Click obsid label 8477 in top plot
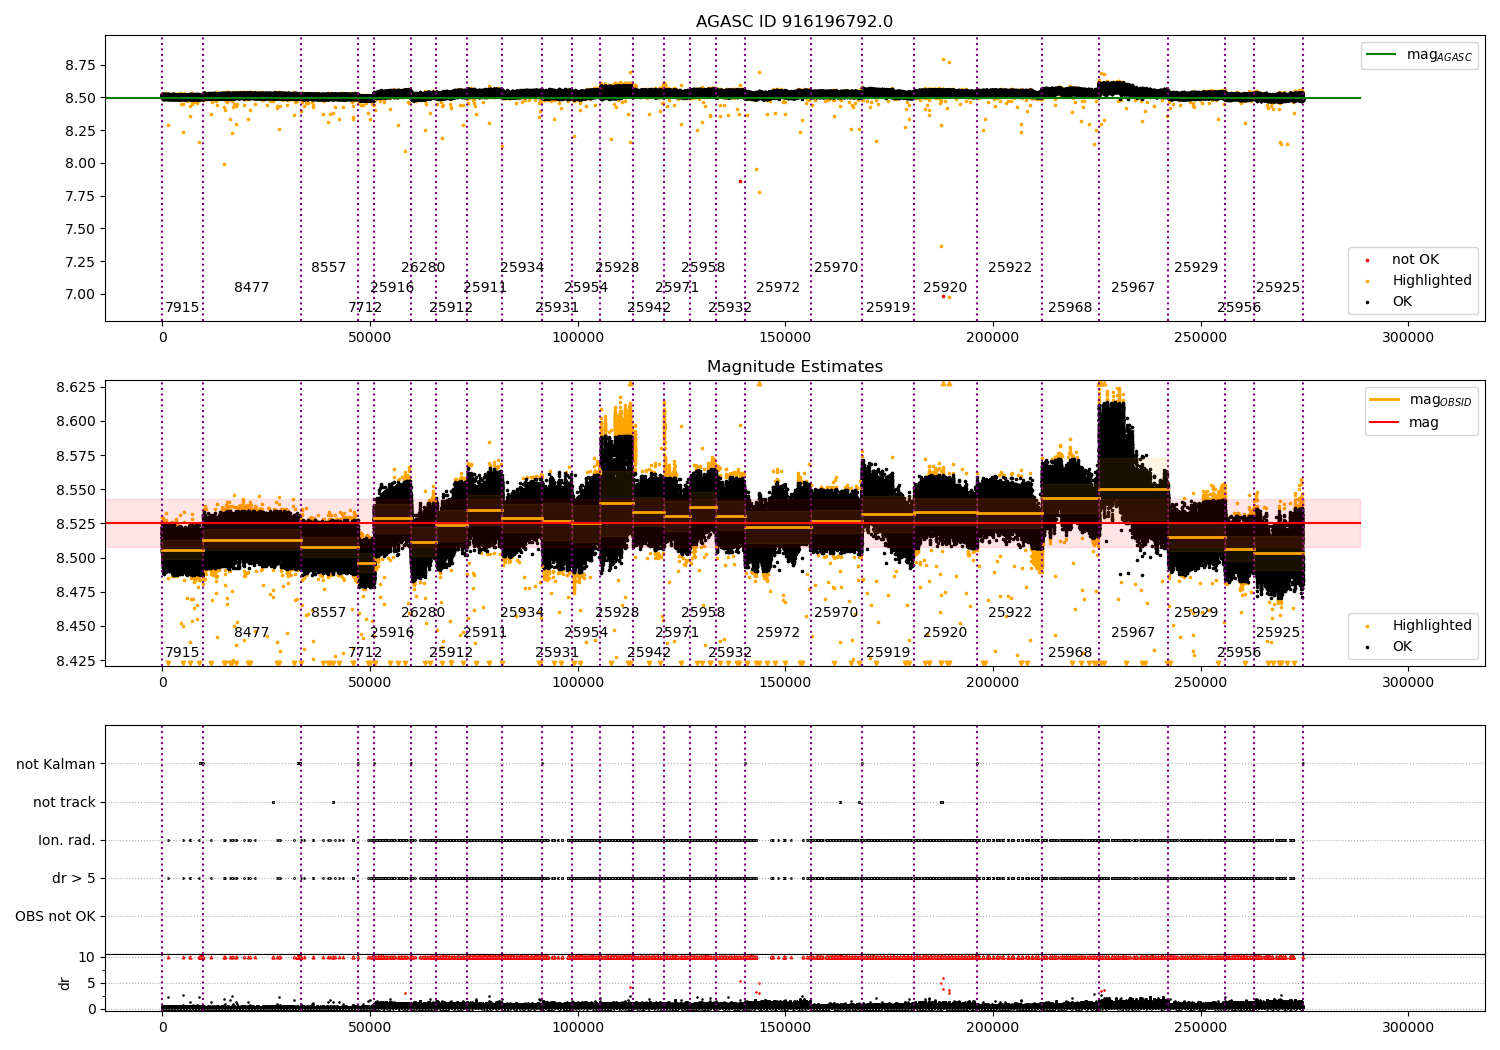Image resolution: width=1500 pixels, height=1050 pixels. [x=252, y=287]
